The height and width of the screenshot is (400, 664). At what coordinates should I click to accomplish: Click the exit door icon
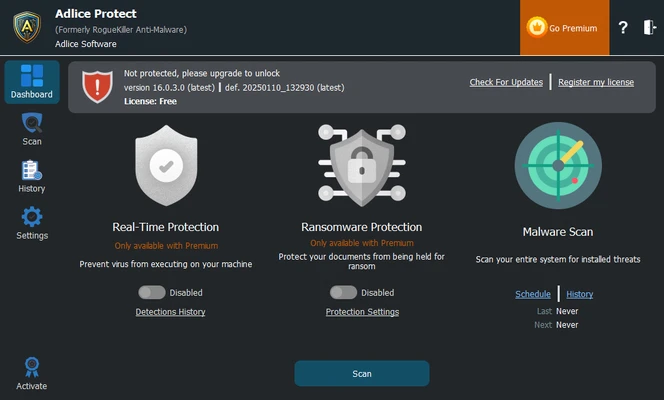pyautogui.click(x=650, y=28)
